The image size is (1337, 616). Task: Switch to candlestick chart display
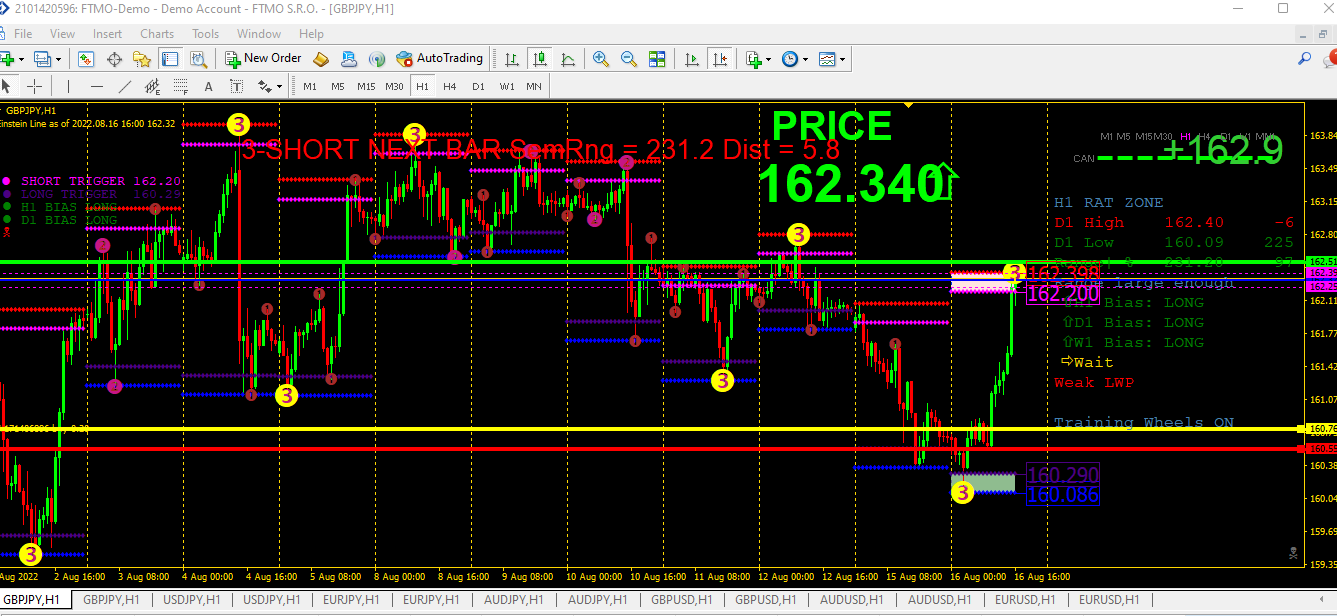point(540,58)
